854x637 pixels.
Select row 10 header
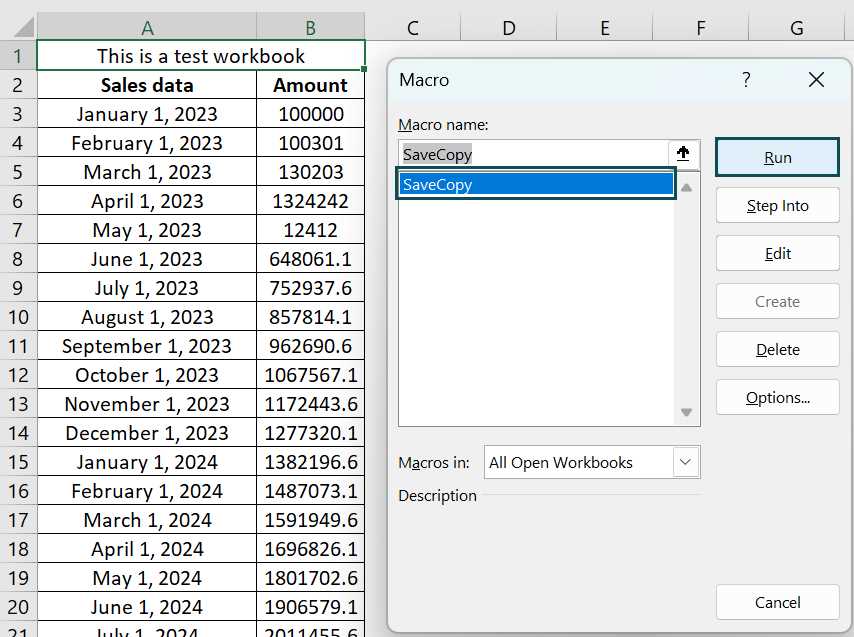coord(18,317)
